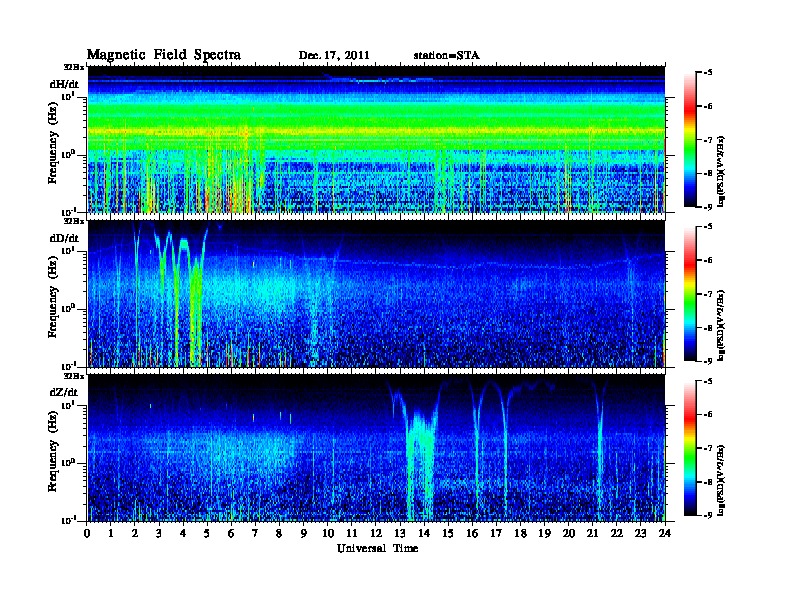This screenshot has width=792, height=612.
Task: Click the "-5" value on dZ/dt color scale
Action: (x=708, y=381)
